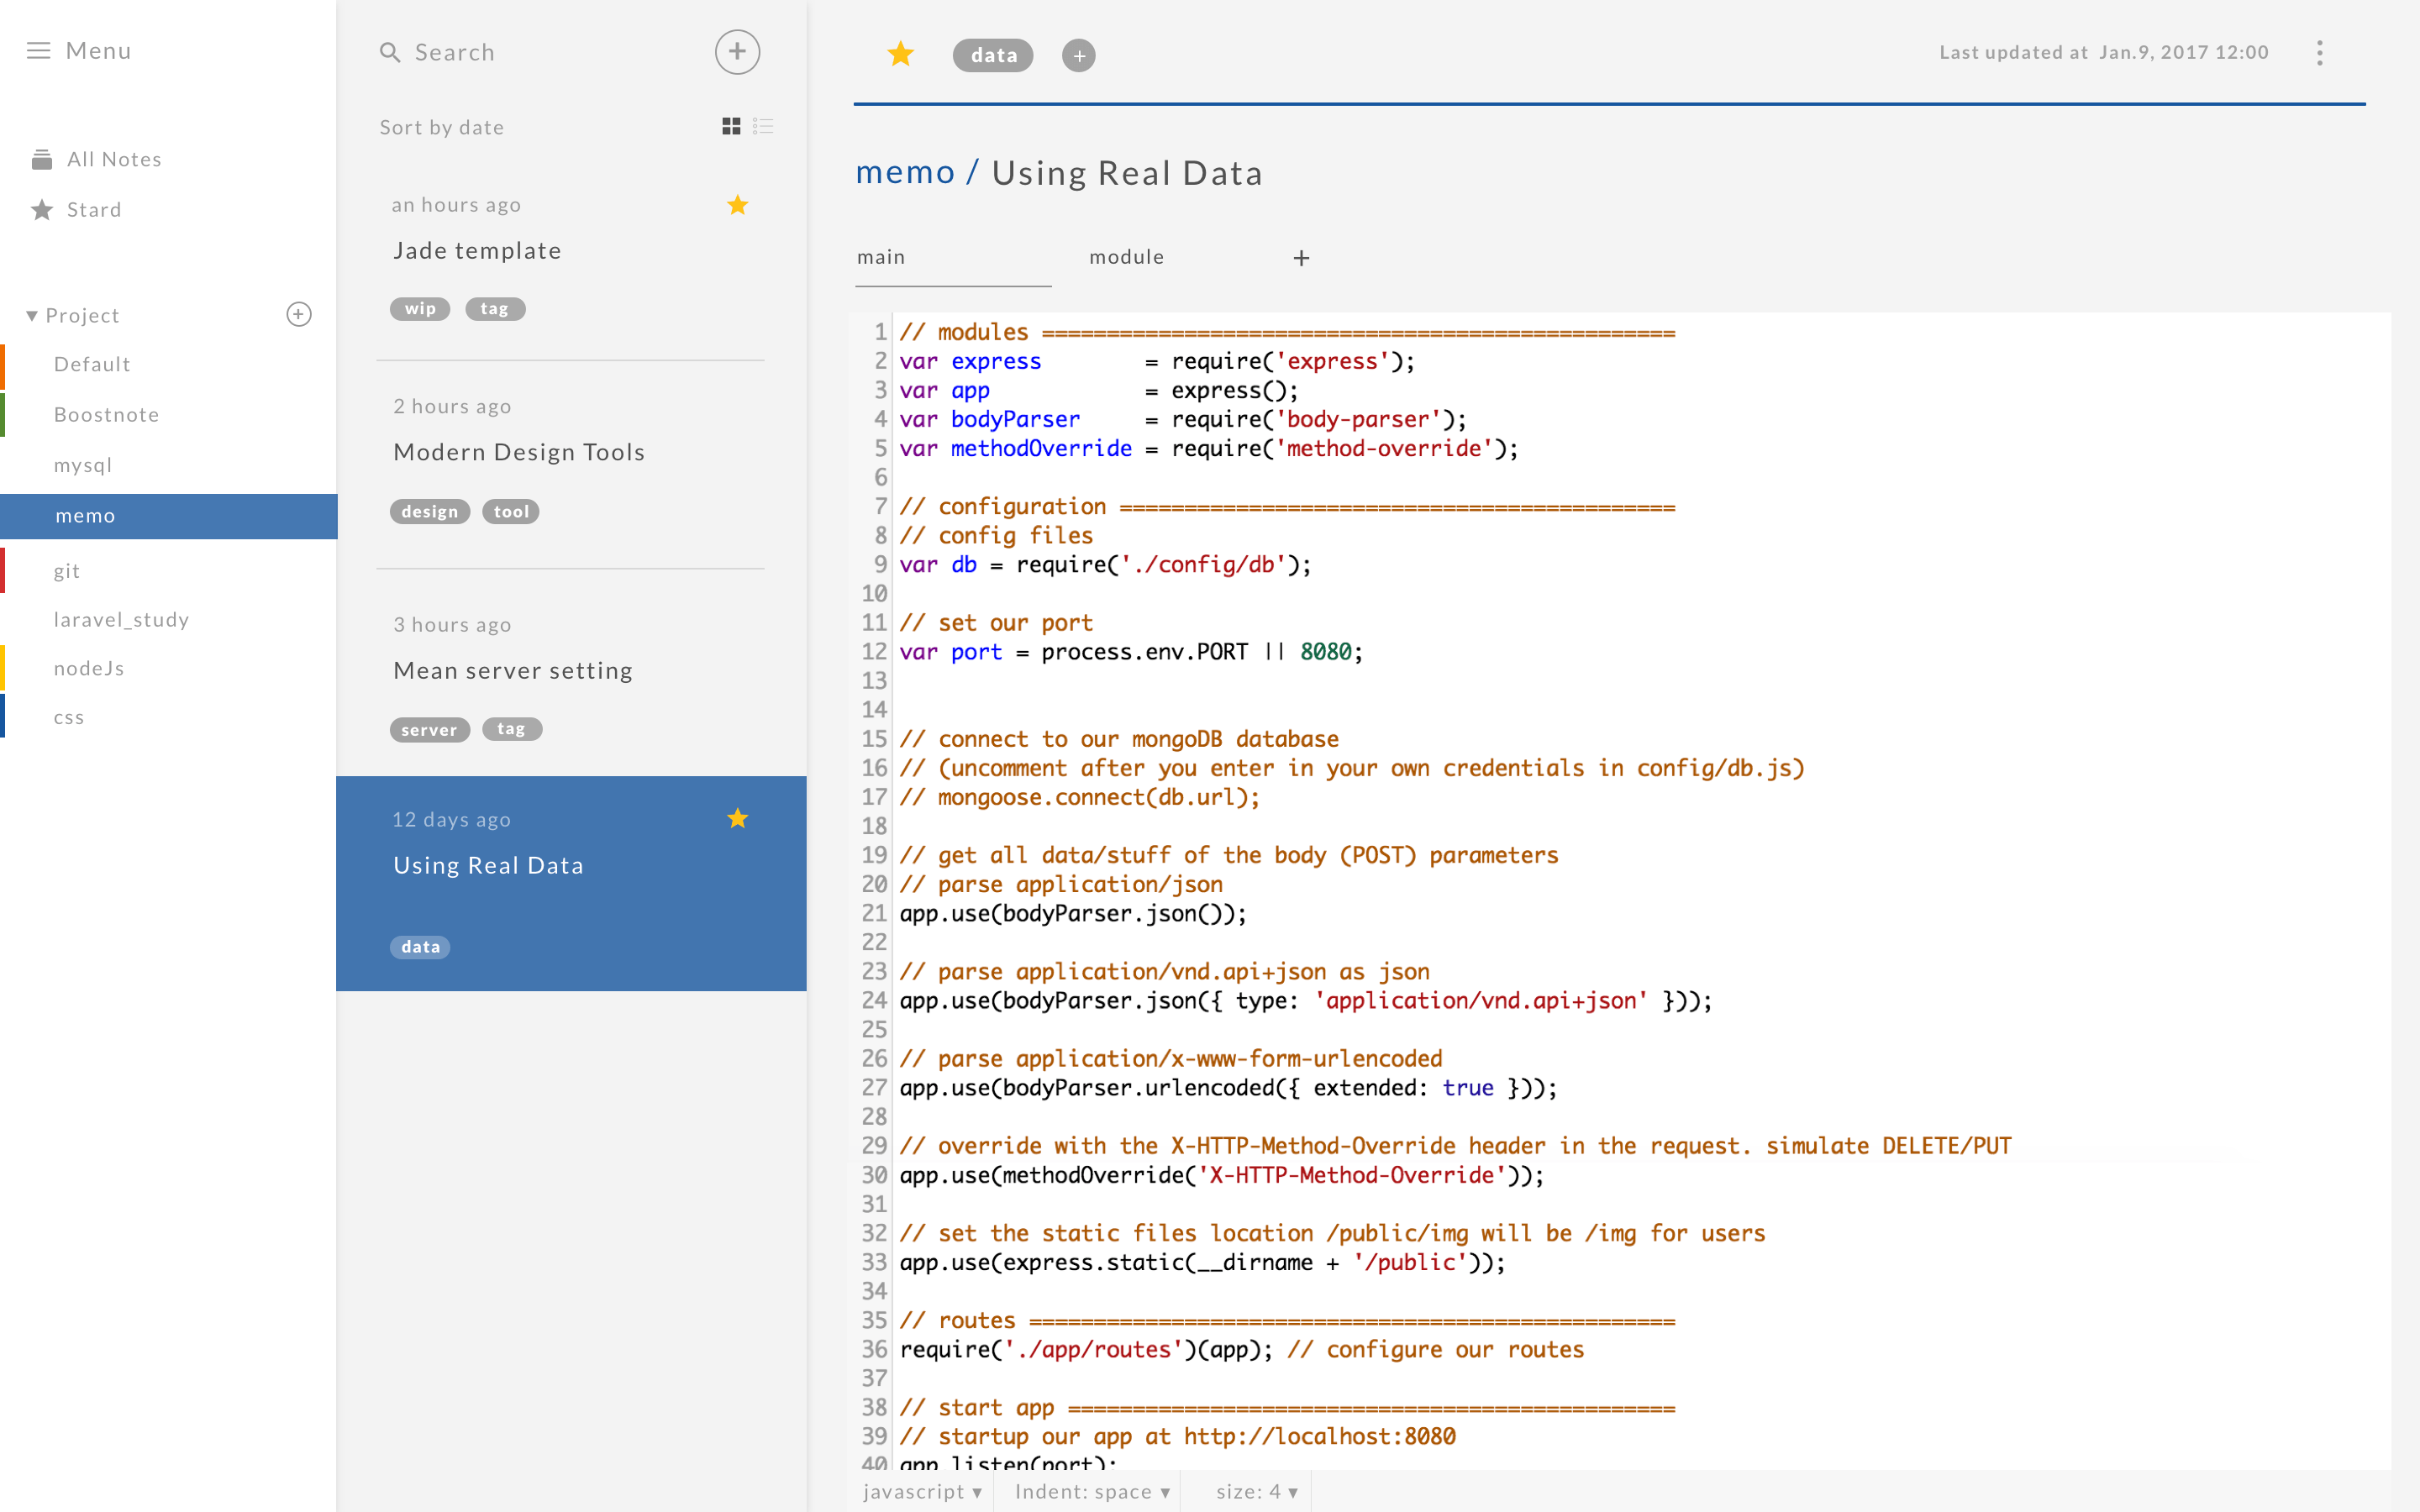Expand the 'size: 4' dropdown in status bar

pos(1256,1491)
